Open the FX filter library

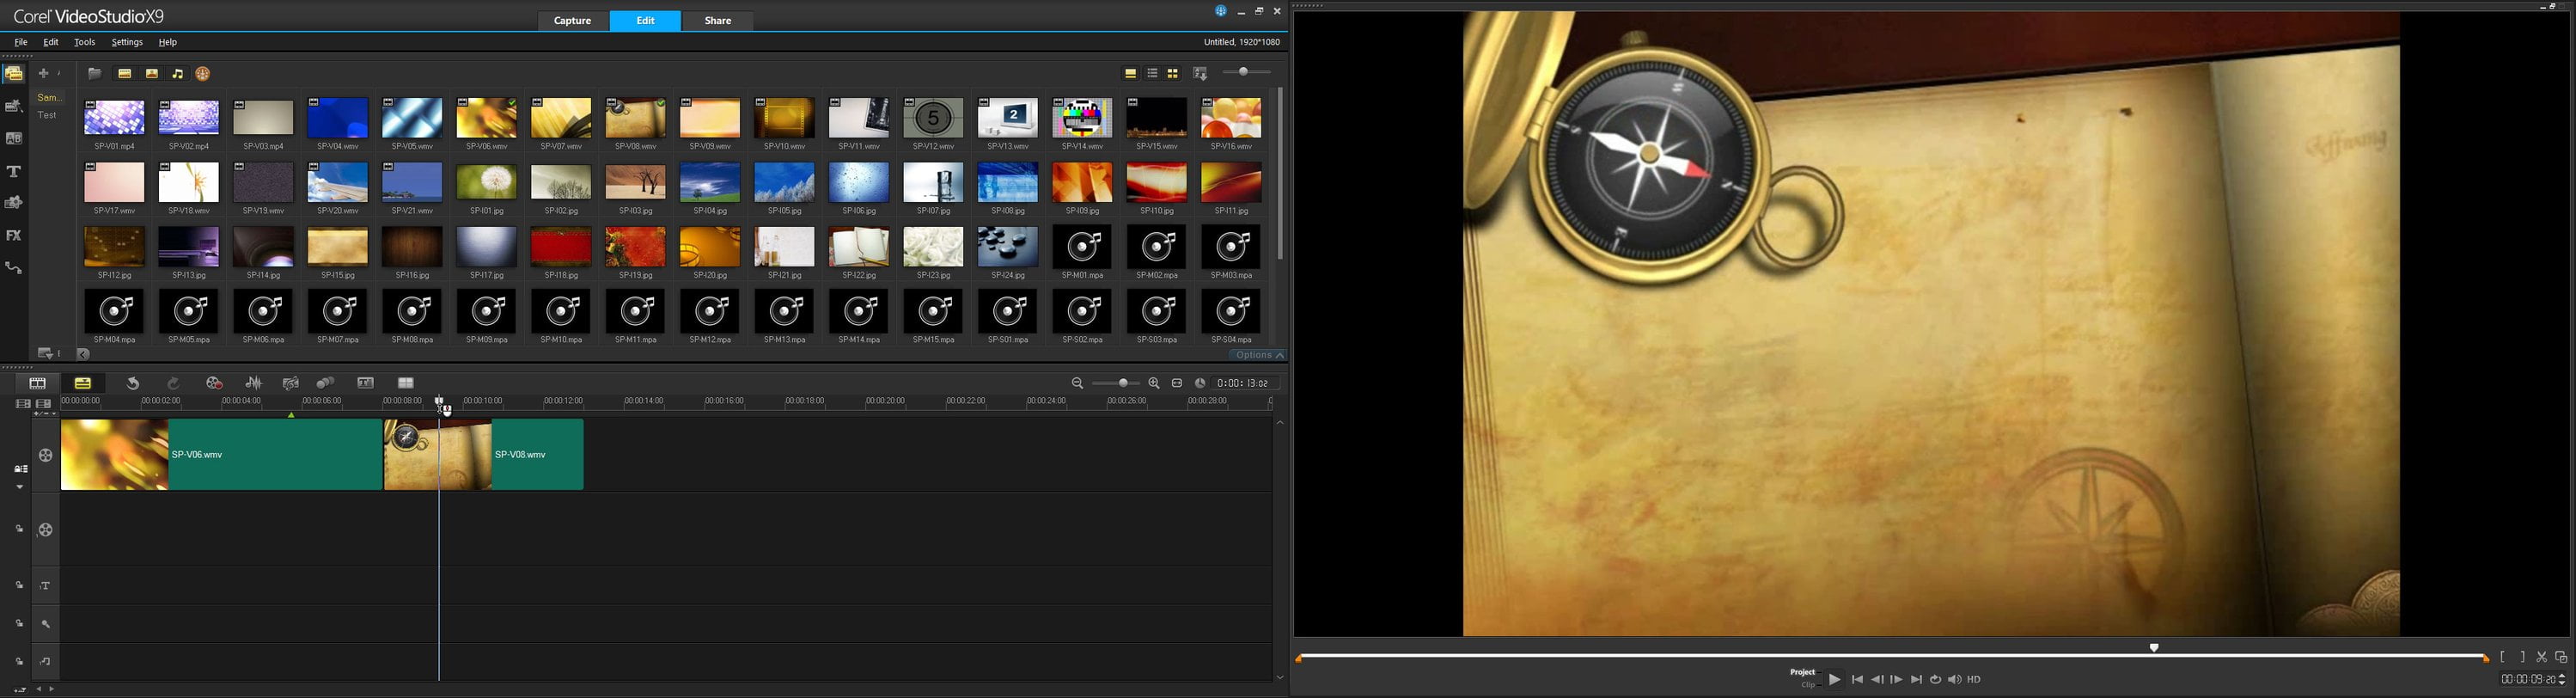click(14, 236)
